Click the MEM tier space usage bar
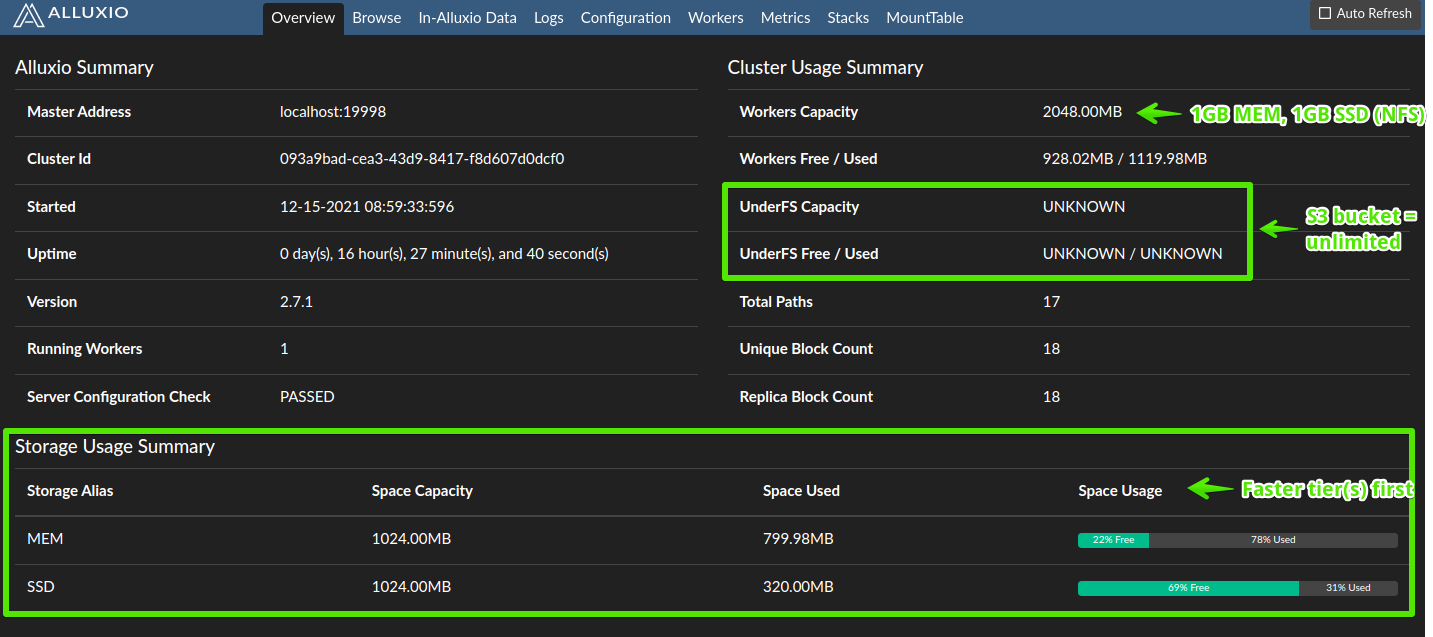1433x637 pixels. click(x=1238, y=540)
